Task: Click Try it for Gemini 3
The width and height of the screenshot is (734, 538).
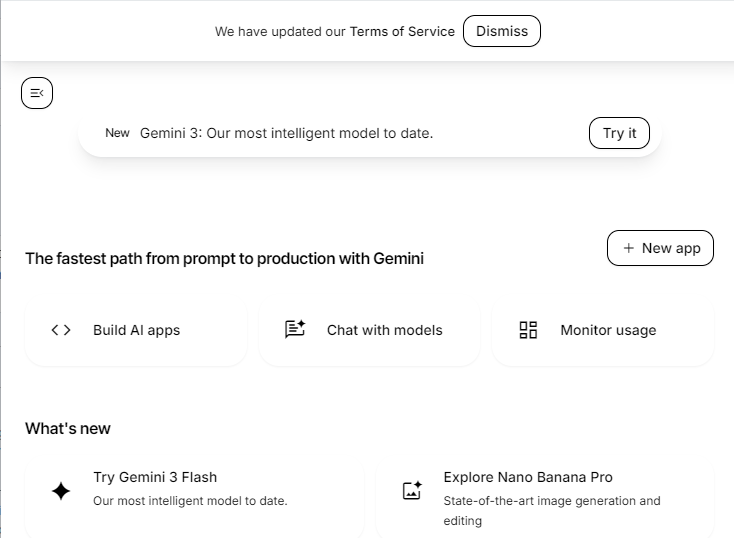Action: pos(619,133)
